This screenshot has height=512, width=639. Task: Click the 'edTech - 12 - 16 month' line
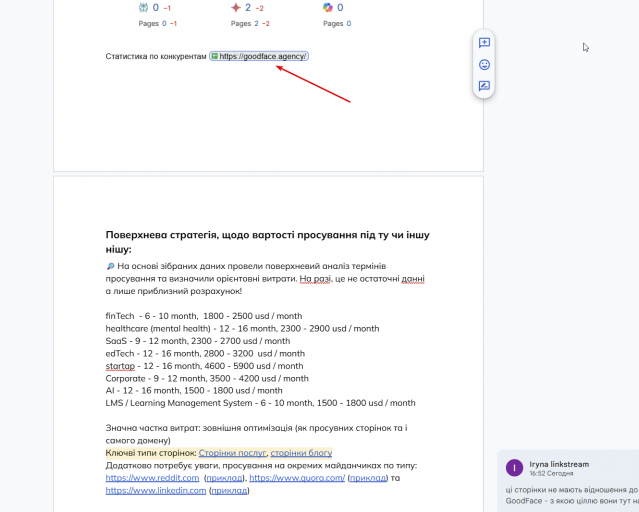pos(205,353)
